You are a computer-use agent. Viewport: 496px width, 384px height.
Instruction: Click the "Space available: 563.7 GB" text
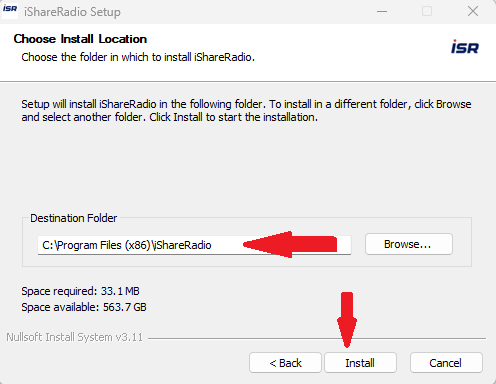[x=84, y=307]
